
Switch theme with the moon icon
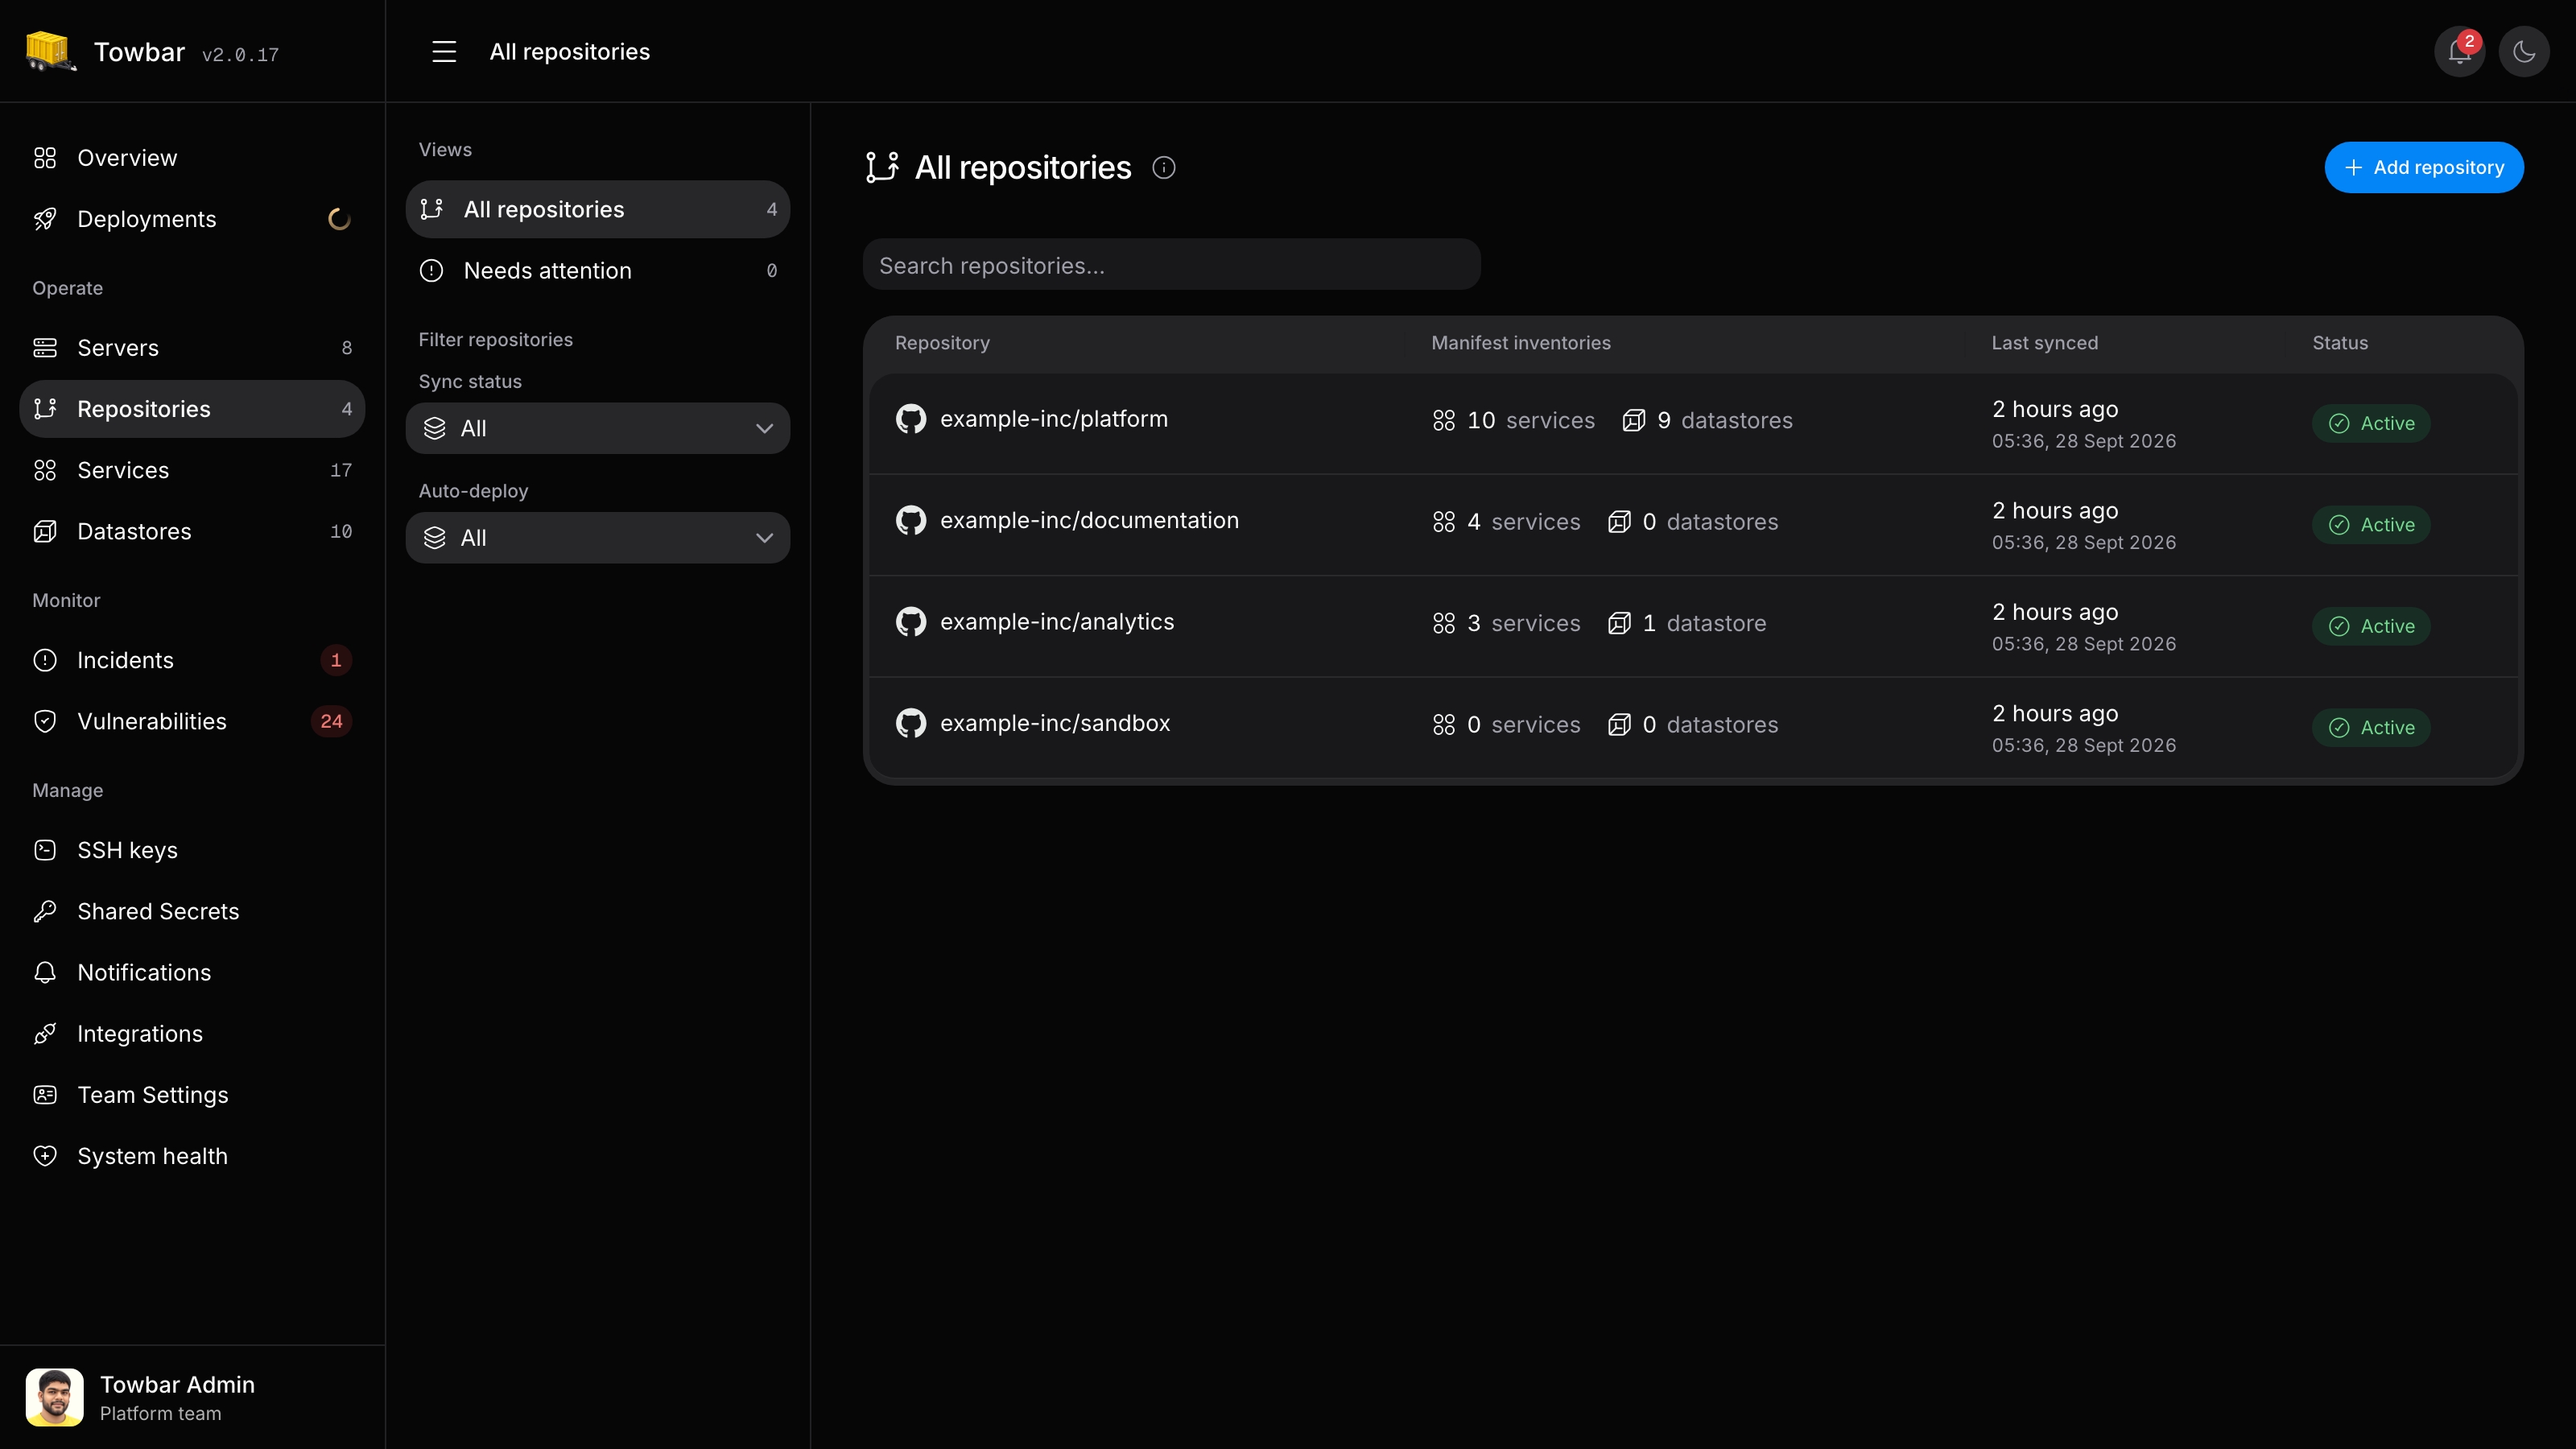(2524, 52)
